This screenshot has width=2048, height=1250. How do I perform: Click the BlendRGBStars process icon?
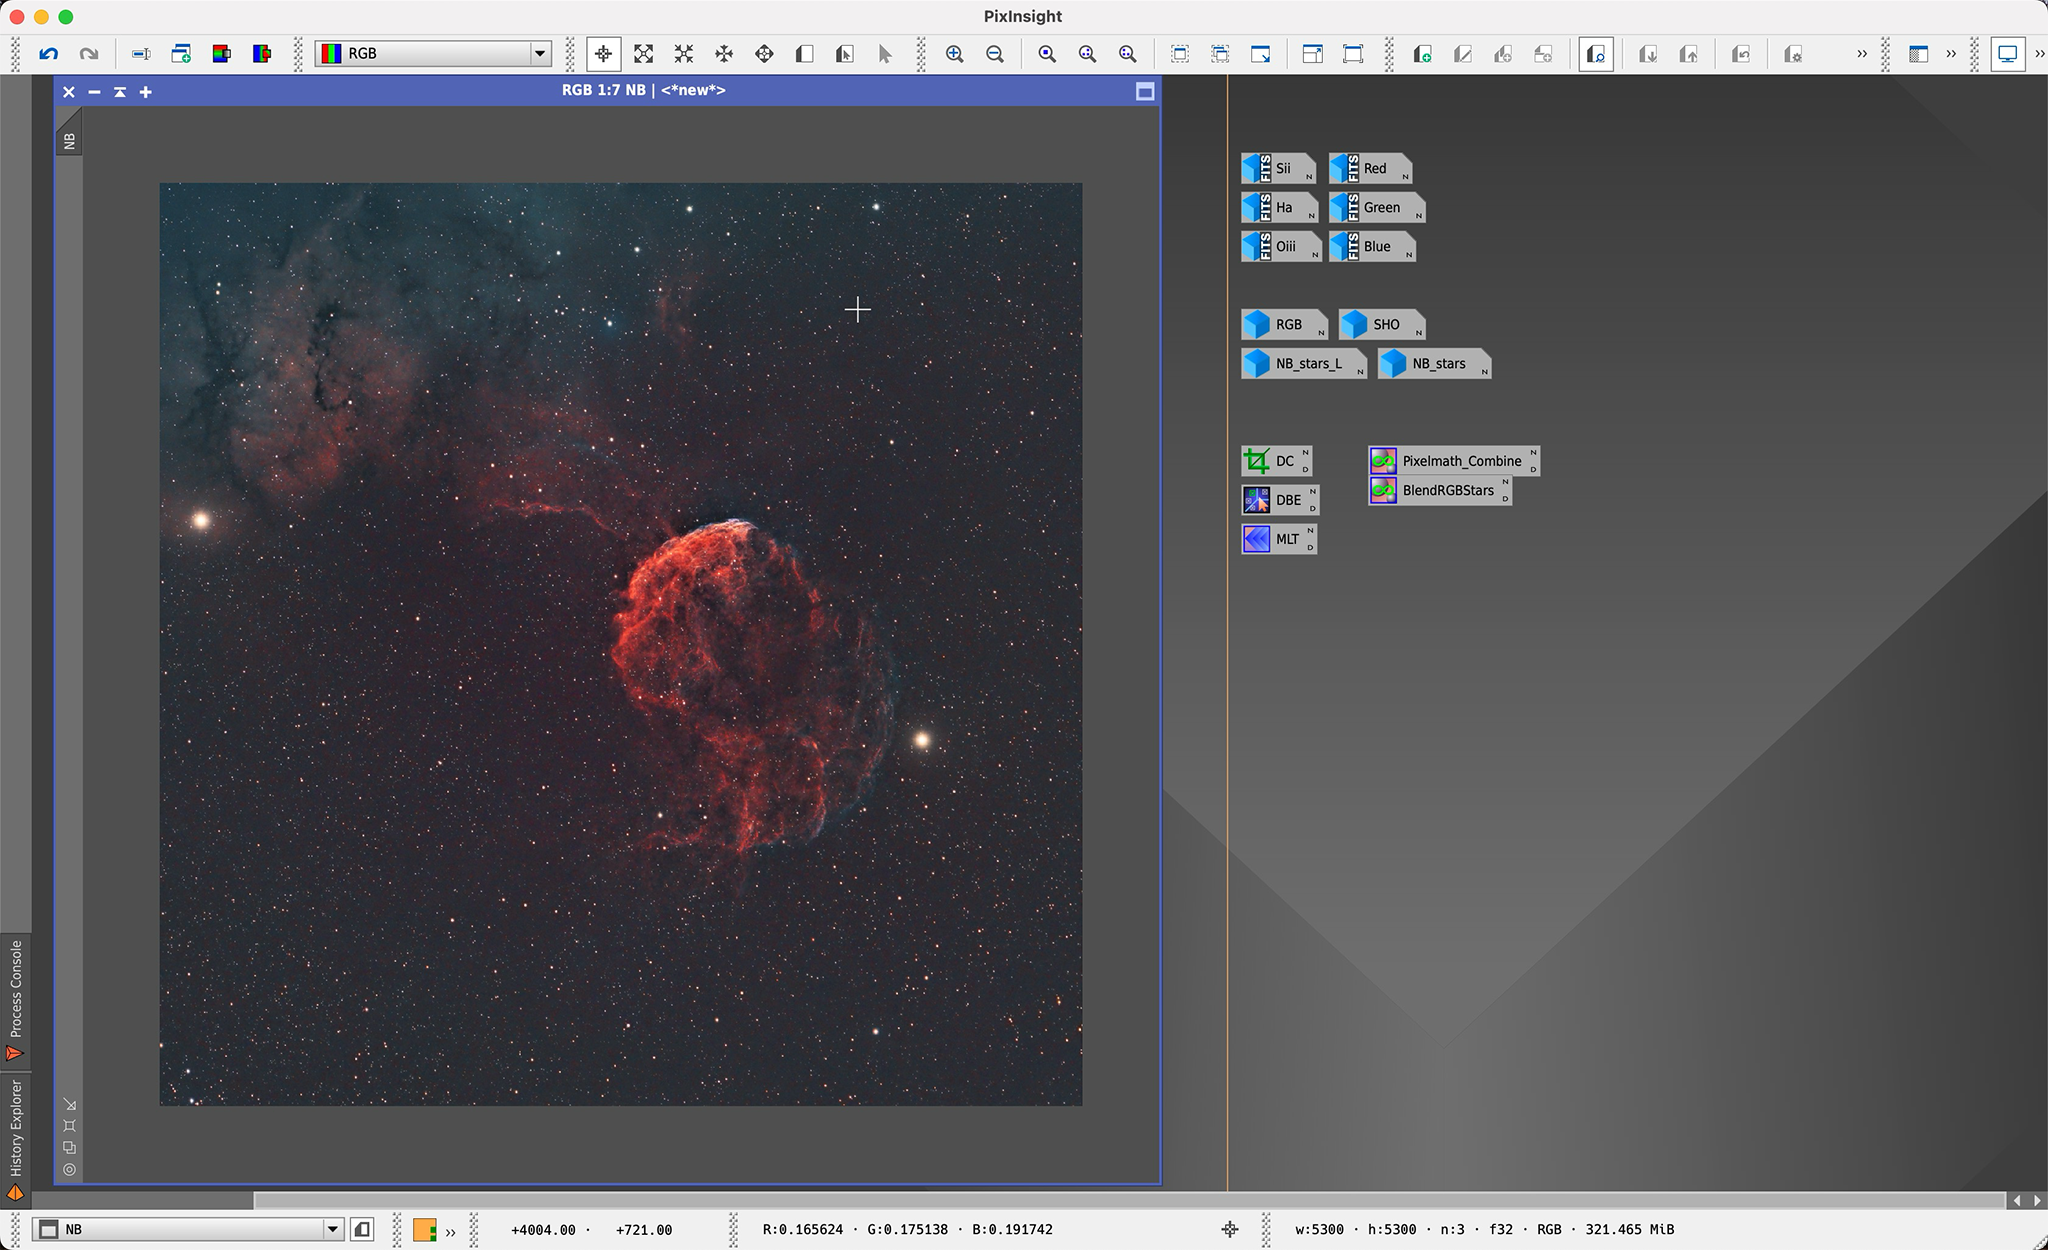point(1439,490)
